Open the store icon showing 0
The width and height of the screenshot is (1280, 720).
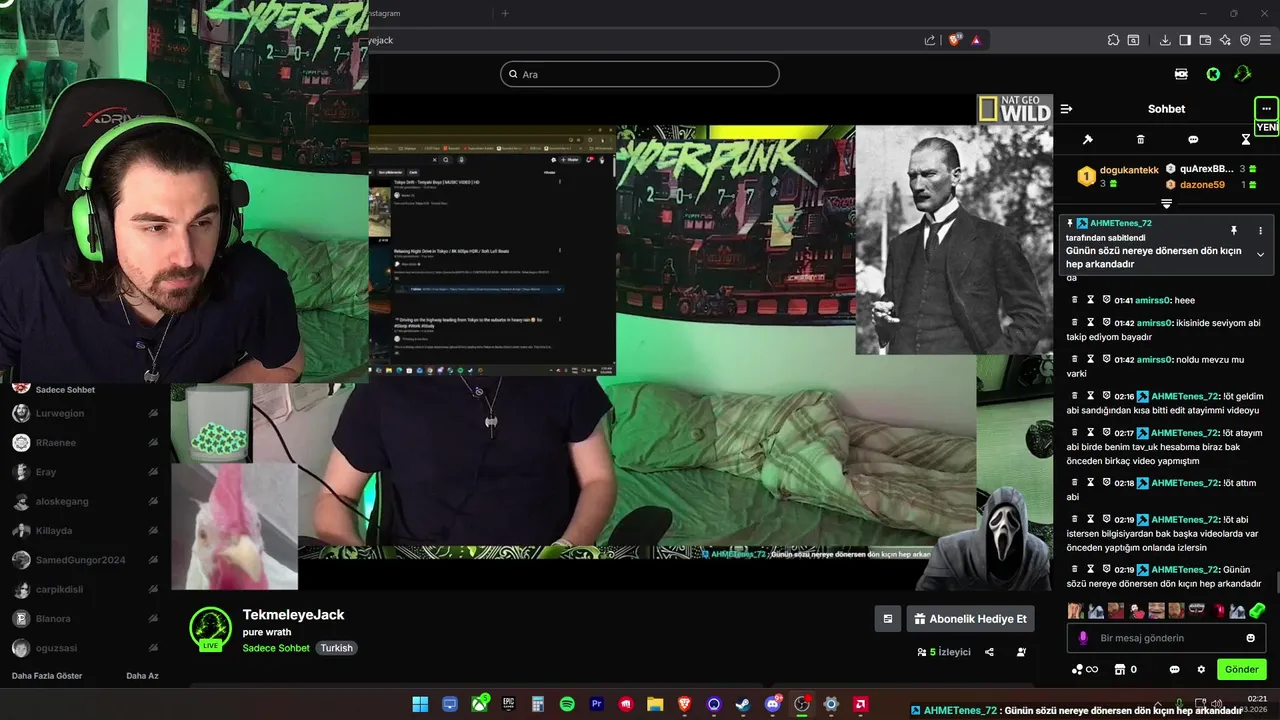[1126, 669]
